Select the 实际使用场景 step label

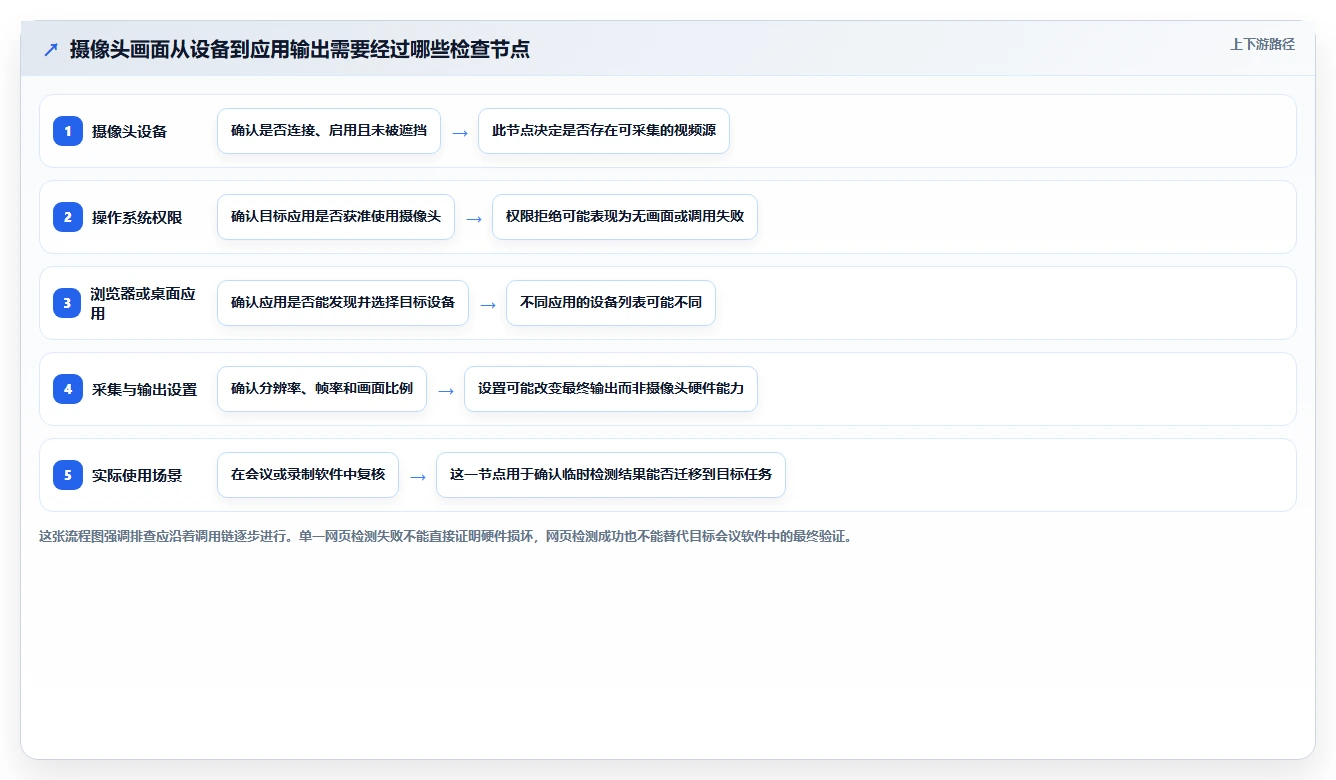(x=137, y=475)
